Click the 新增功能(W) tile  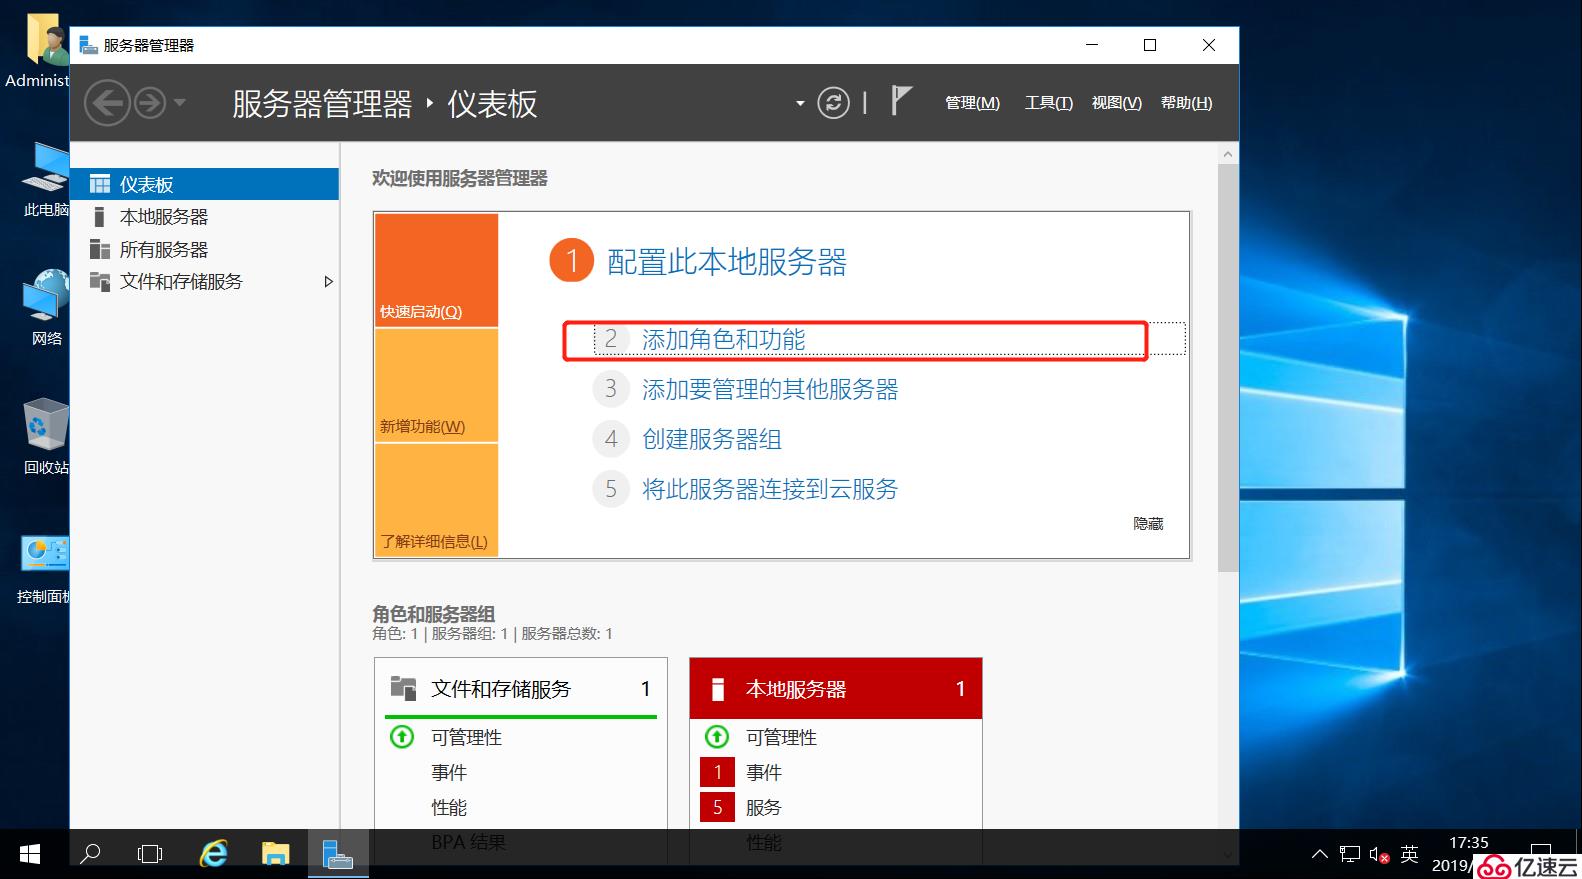point(436,385)
